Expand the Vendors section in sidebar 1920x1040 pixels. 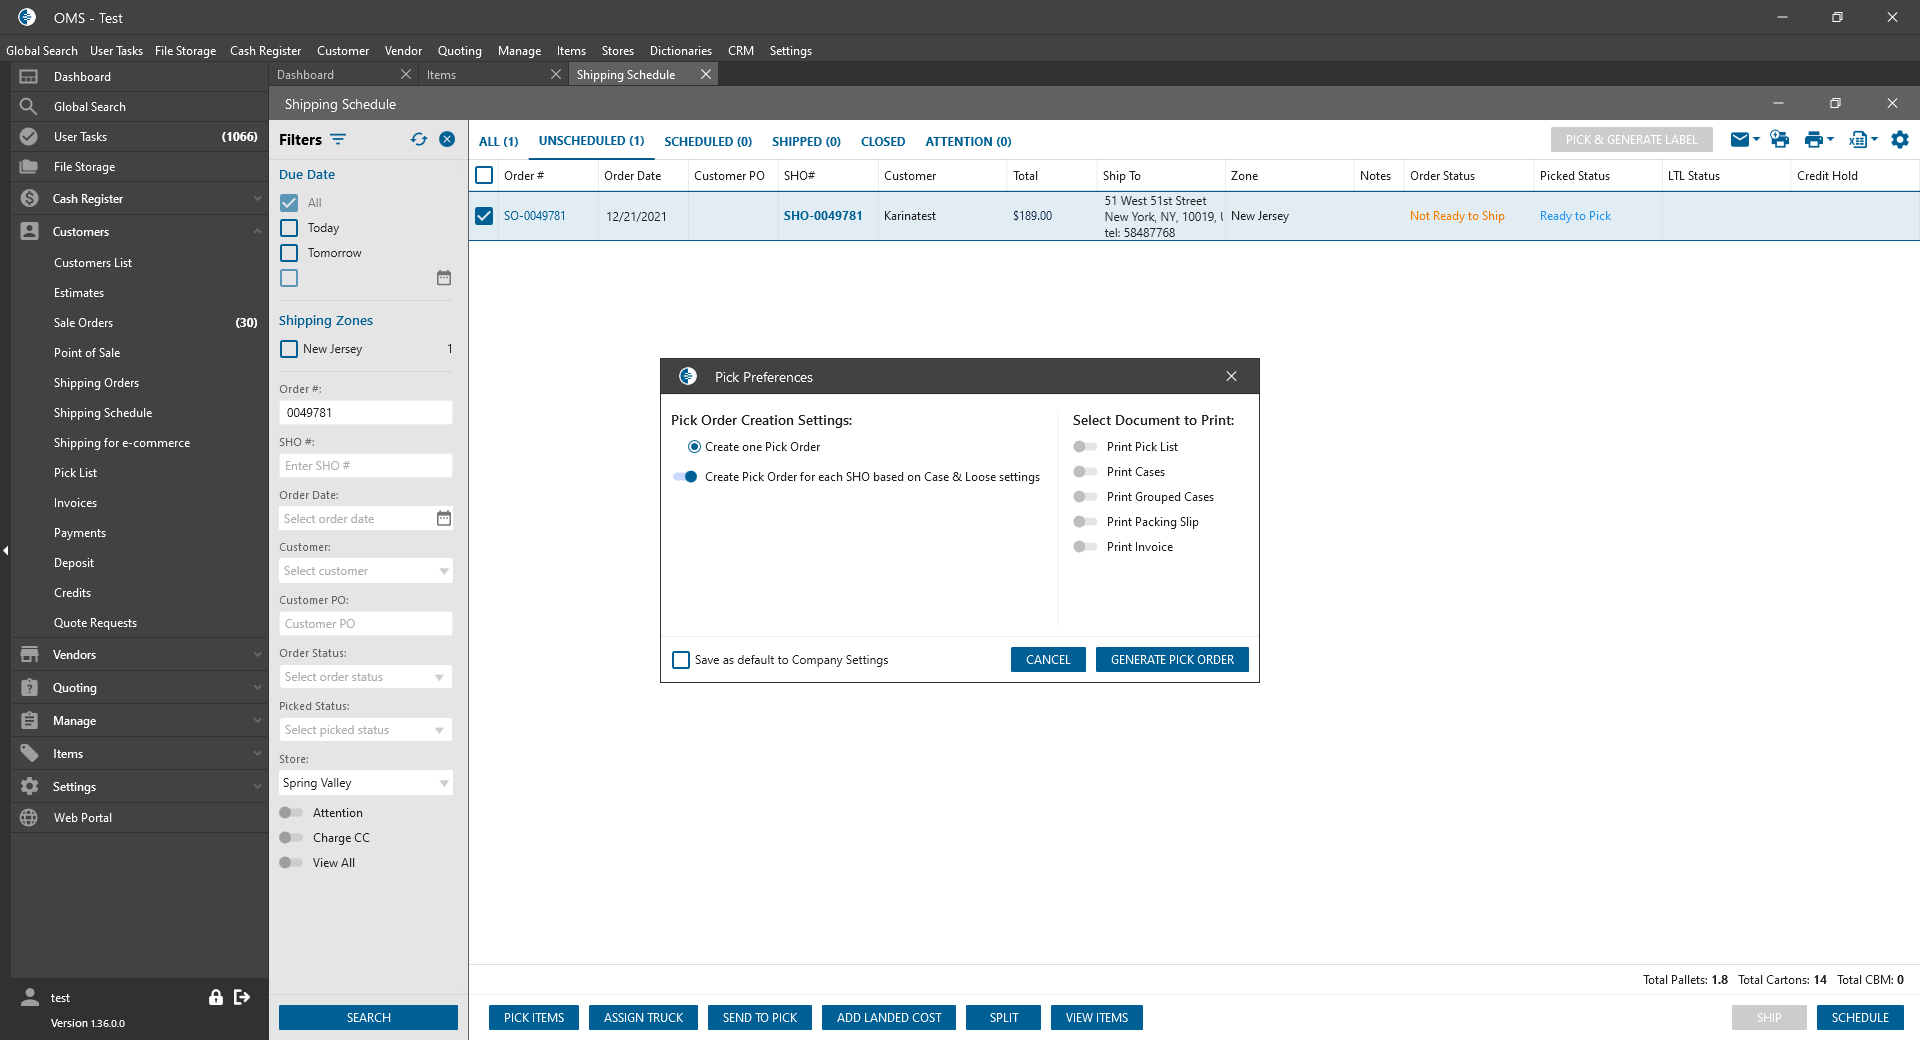click(140, 655)
